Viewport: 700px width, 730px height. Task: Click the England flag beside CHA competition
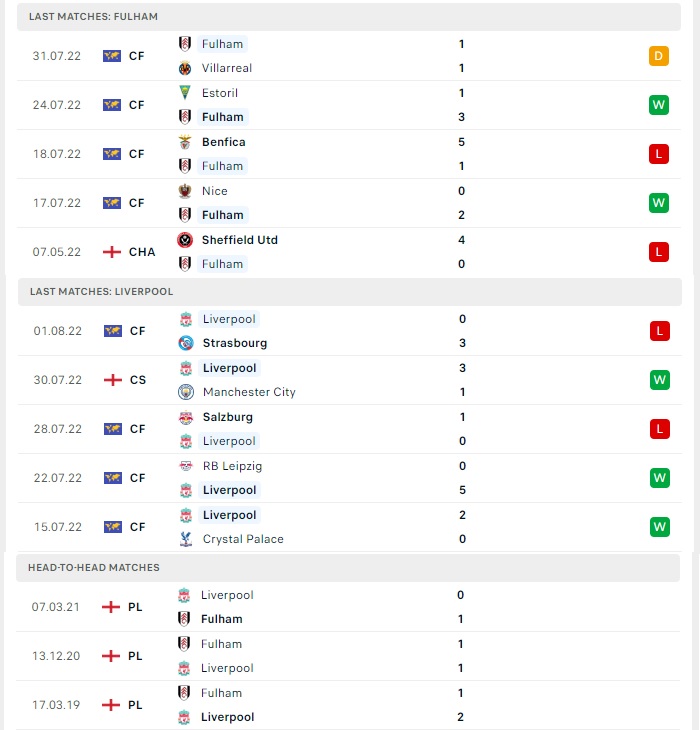(112, 252)
